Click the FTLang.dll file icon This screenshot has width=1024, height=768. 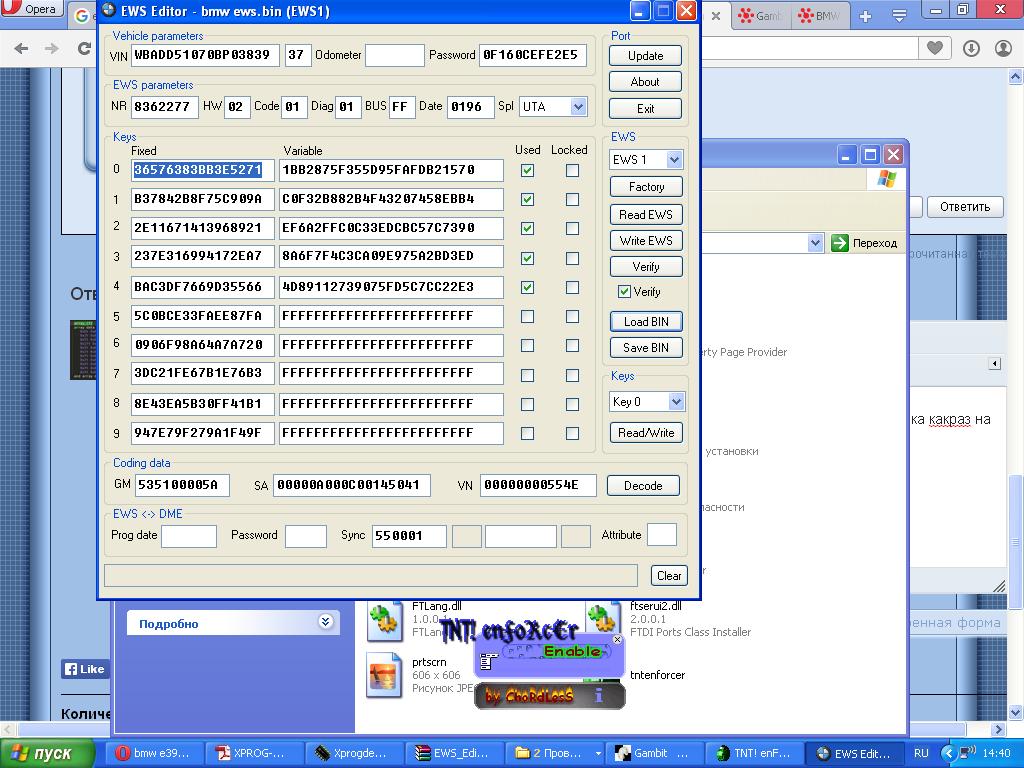[x=385, y=621]
